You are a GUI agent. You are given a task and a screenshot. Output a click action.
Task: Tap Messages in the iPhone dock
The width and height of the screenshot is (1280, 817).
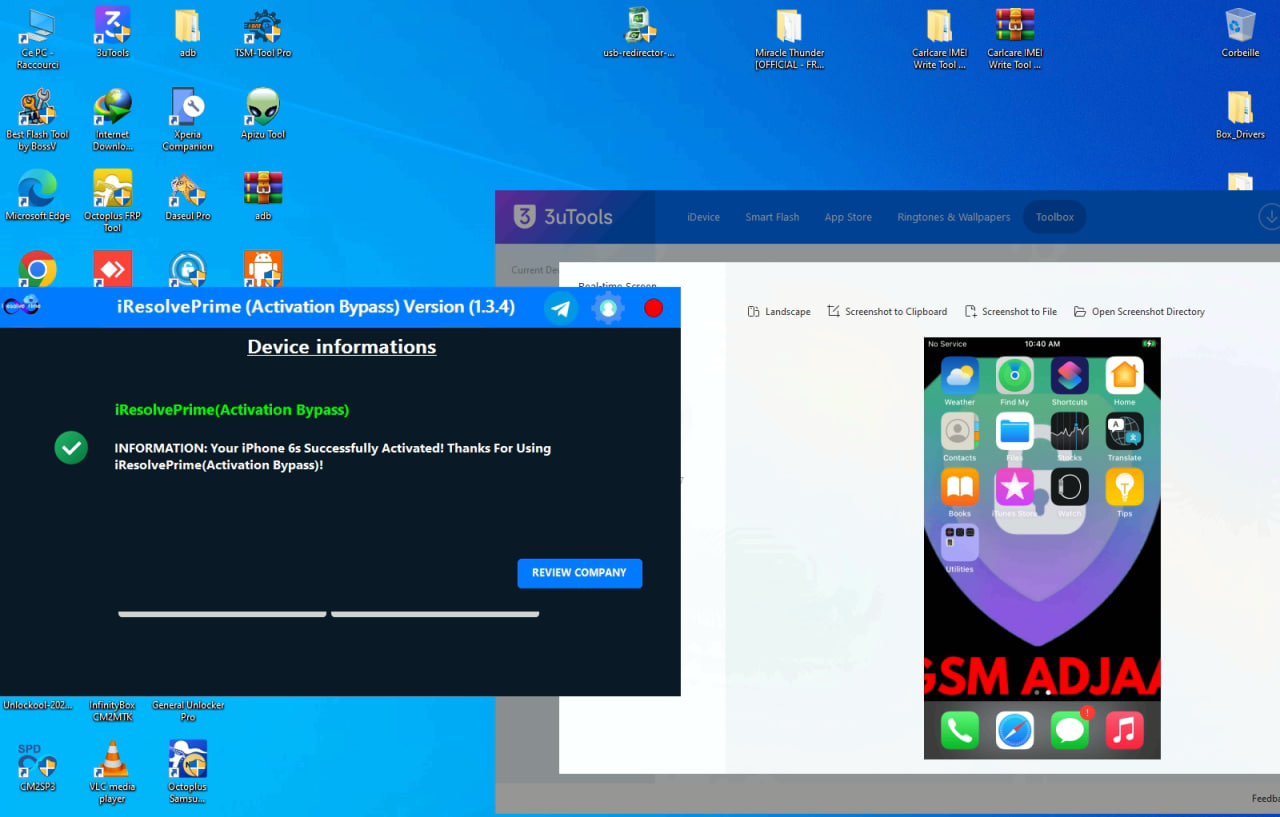1070,730
